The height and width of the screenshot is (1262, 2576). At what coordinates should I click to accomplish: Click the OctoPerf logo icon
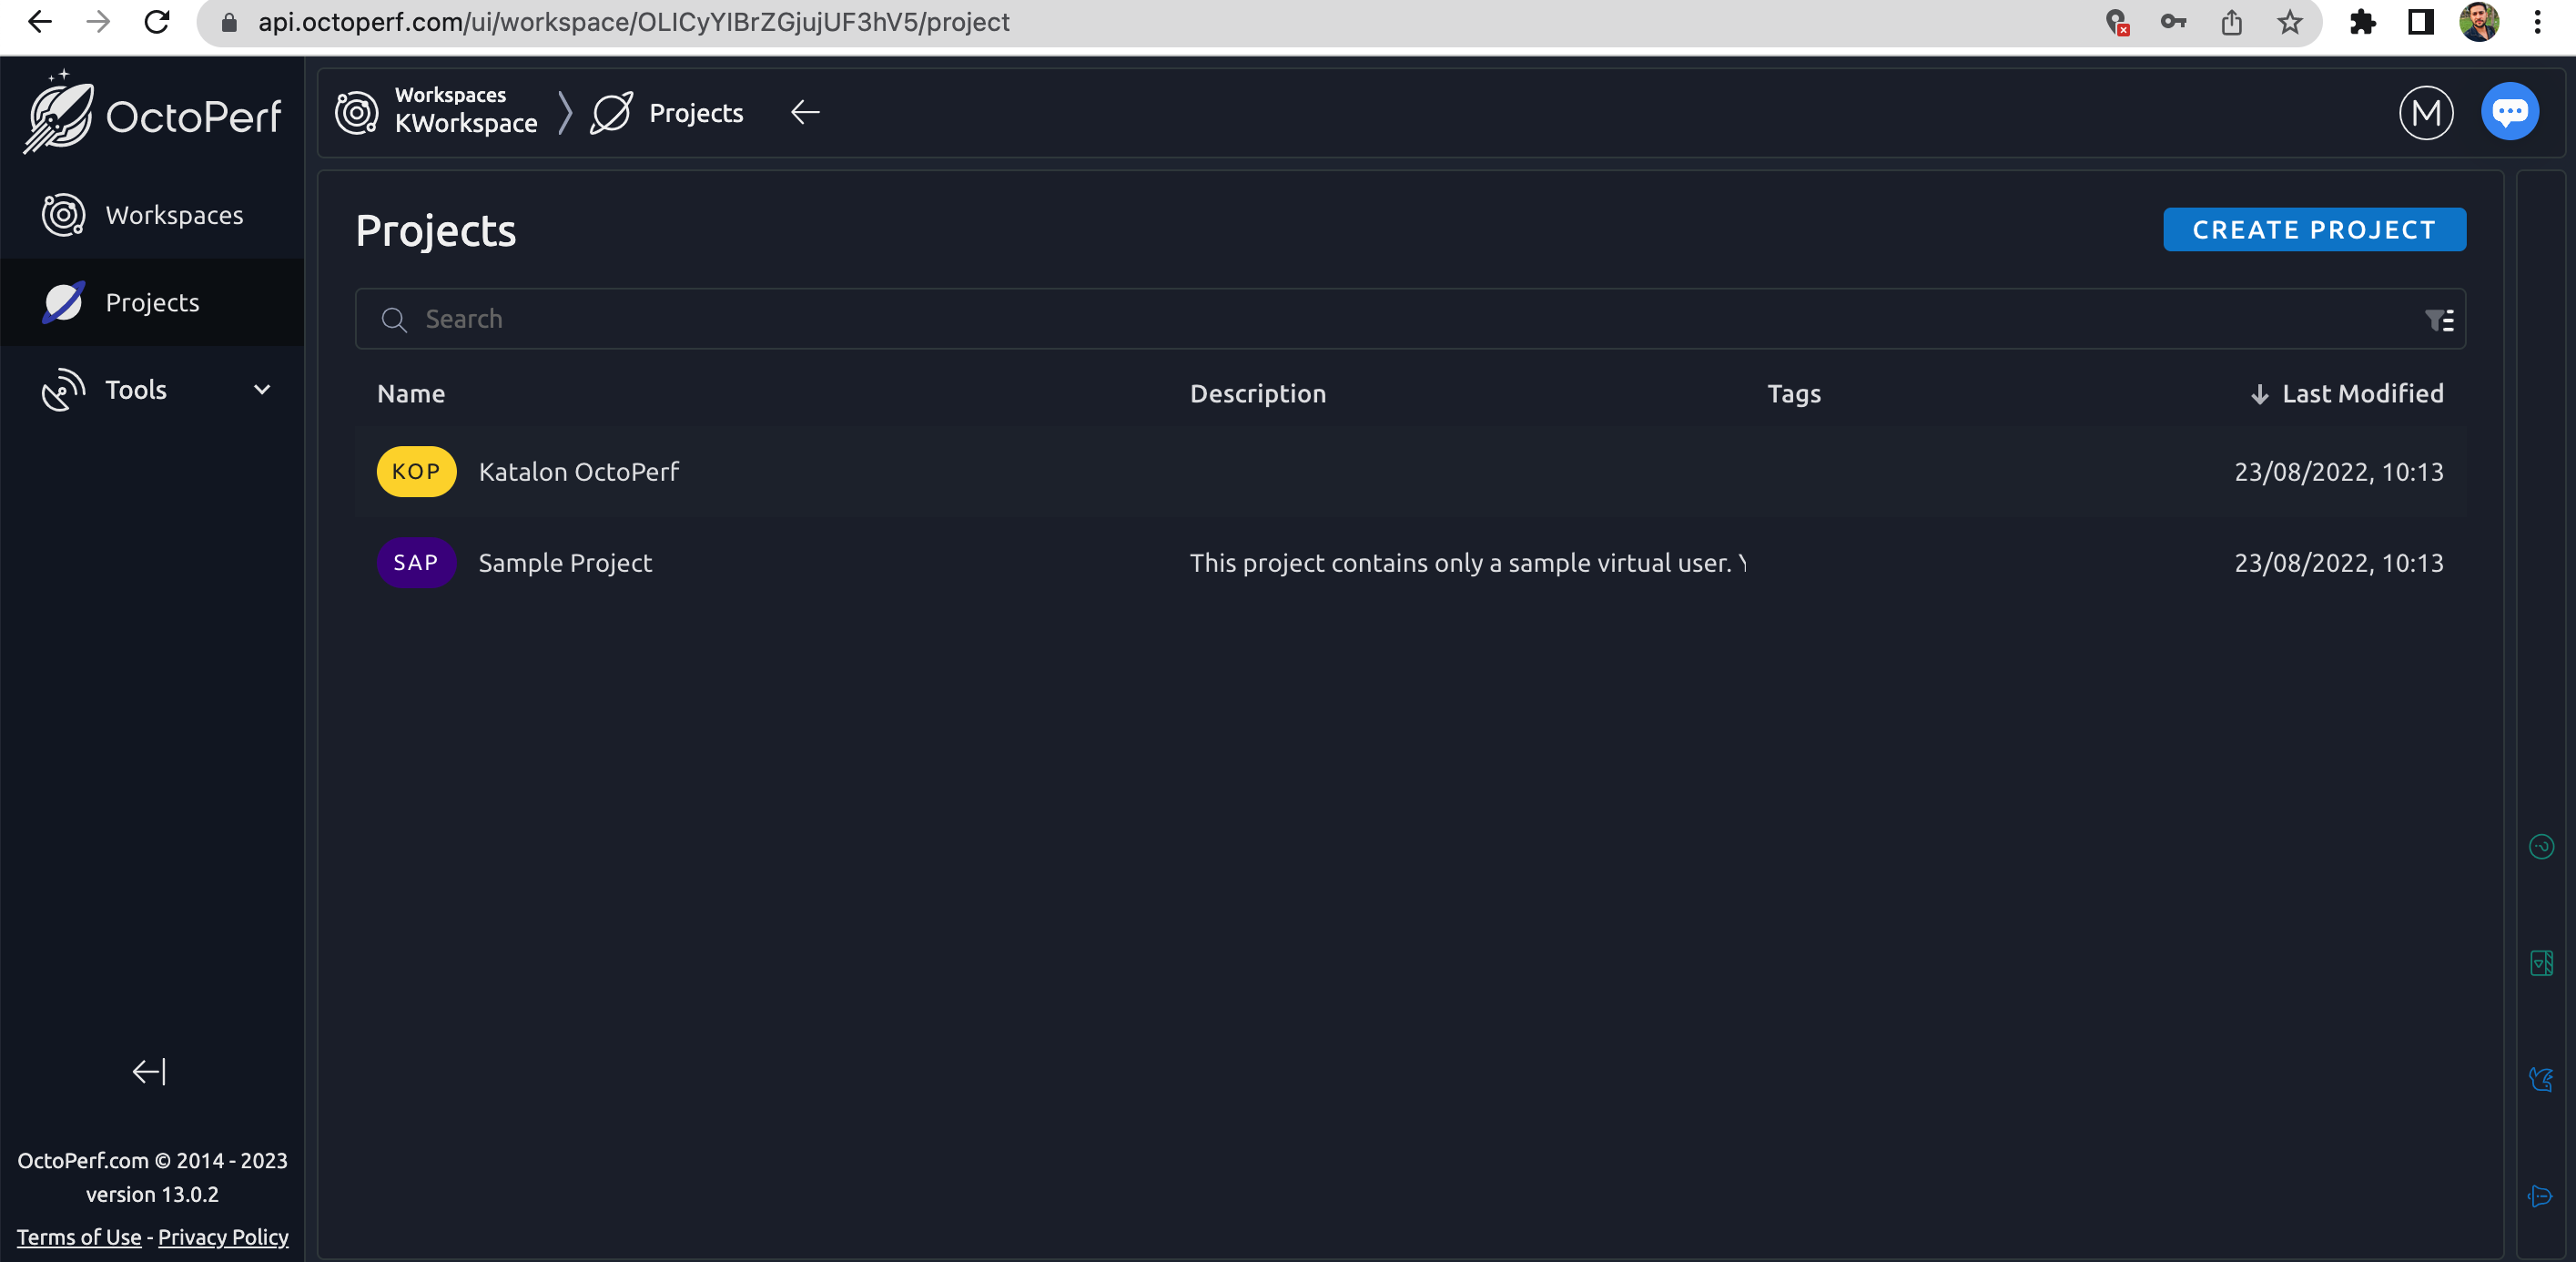[x=61, y=112]
